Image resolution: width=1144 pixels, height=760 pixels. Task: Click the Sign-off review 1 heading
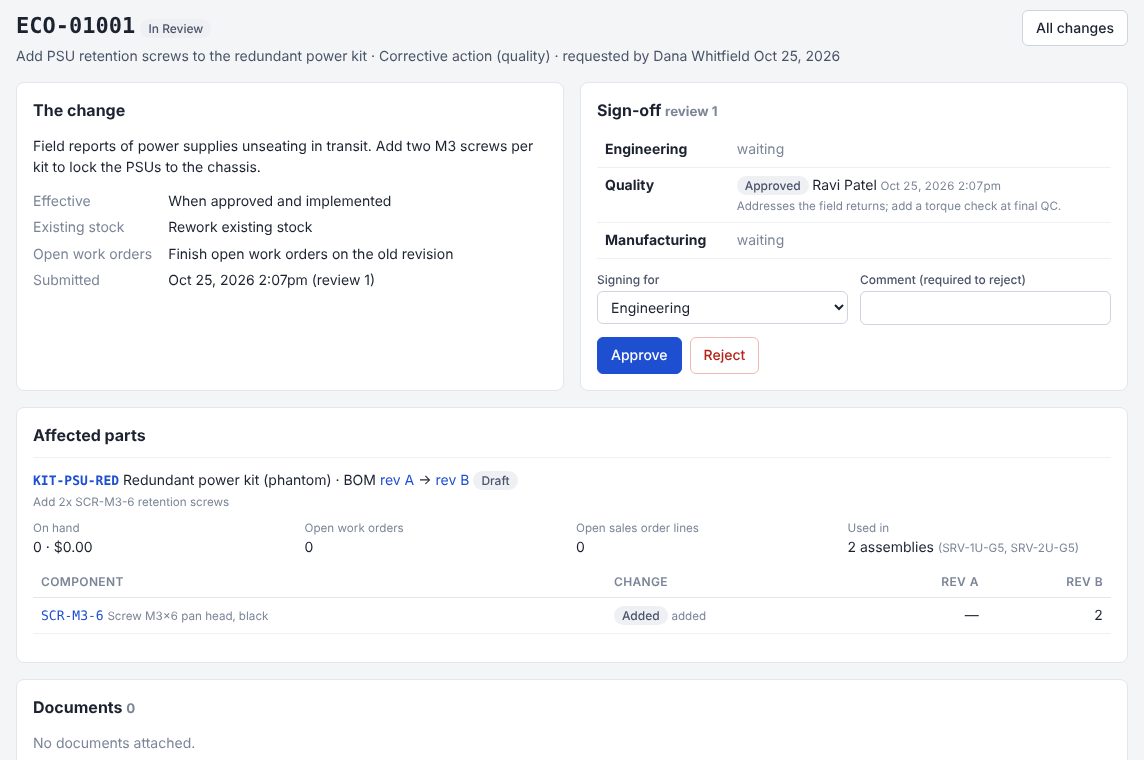coord(657,111)
